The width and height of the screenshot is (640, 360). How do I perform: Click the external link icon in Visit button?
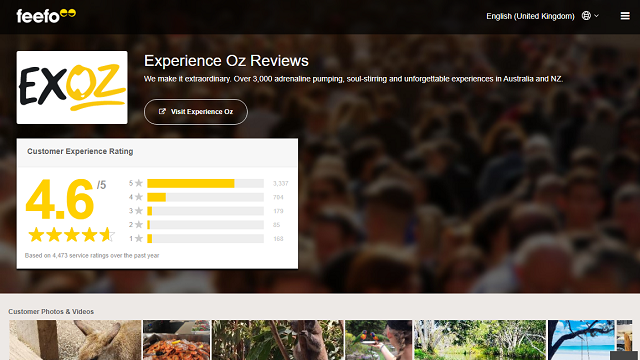coord(162,111)
